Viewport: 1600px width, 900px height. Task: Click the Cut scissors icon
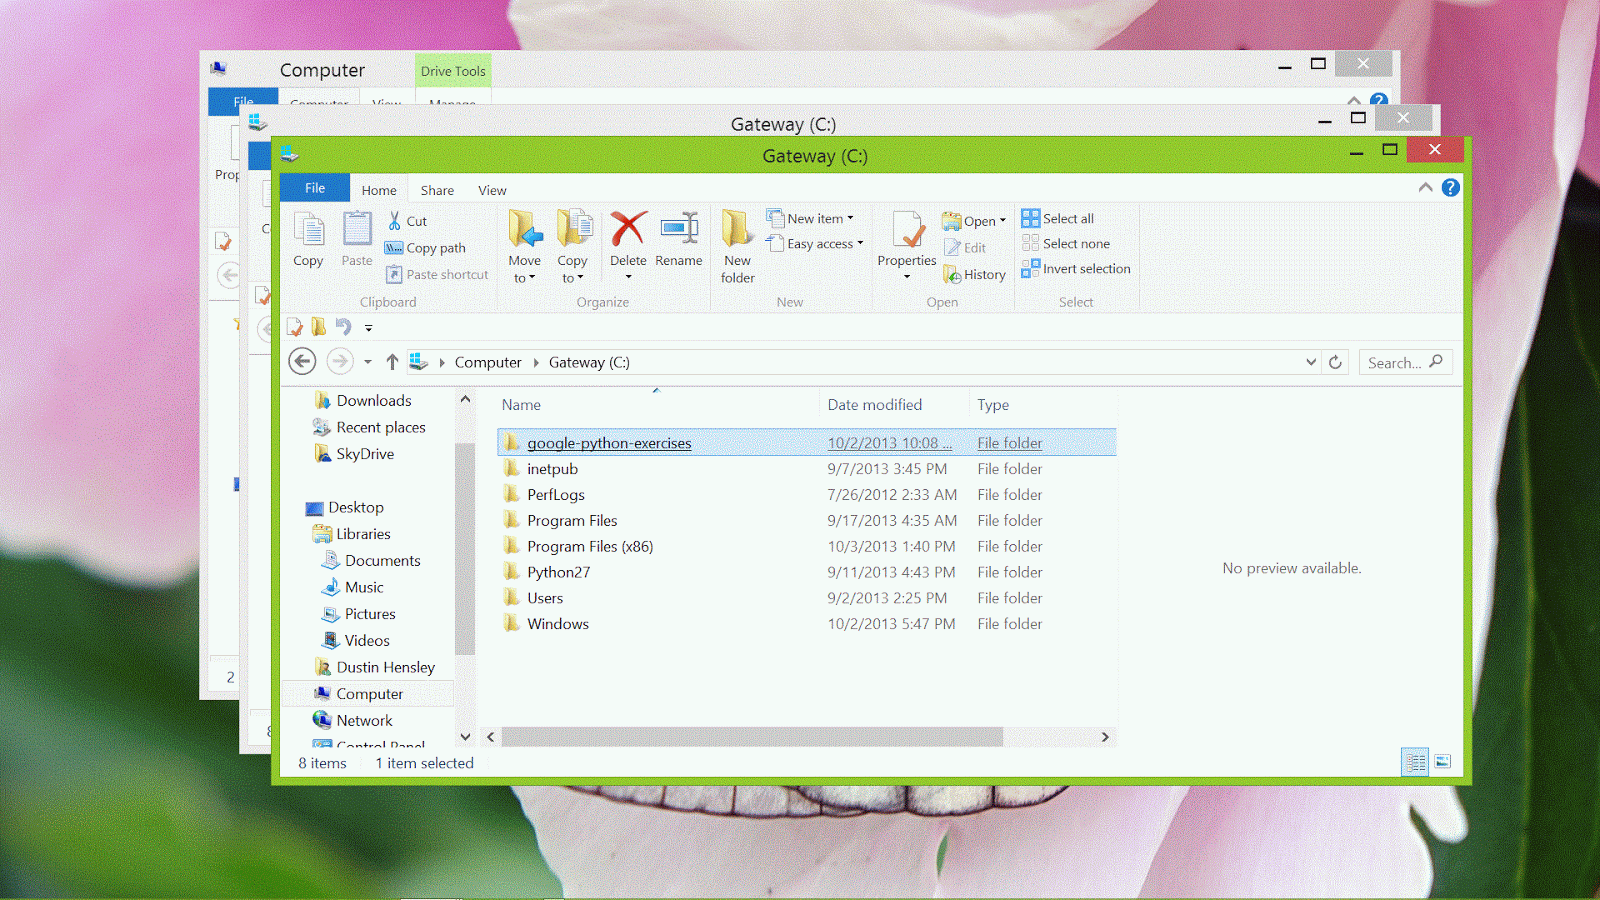[395, 221]
